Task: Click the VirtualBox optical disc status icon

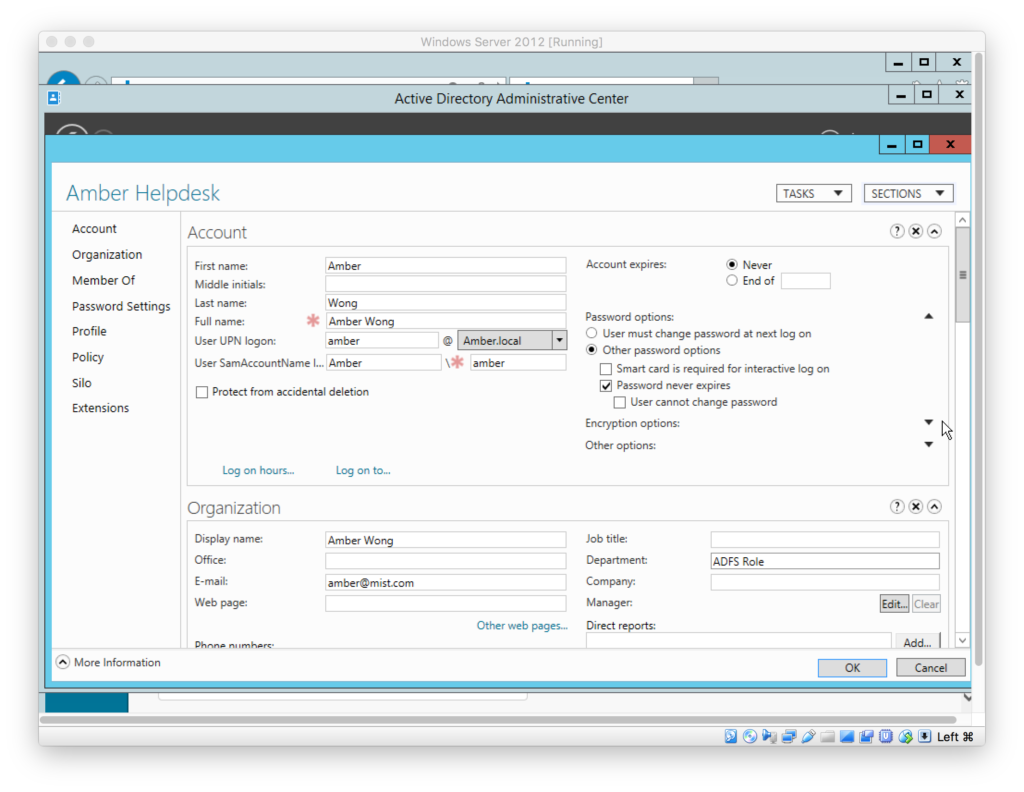Action: [750, 737]
